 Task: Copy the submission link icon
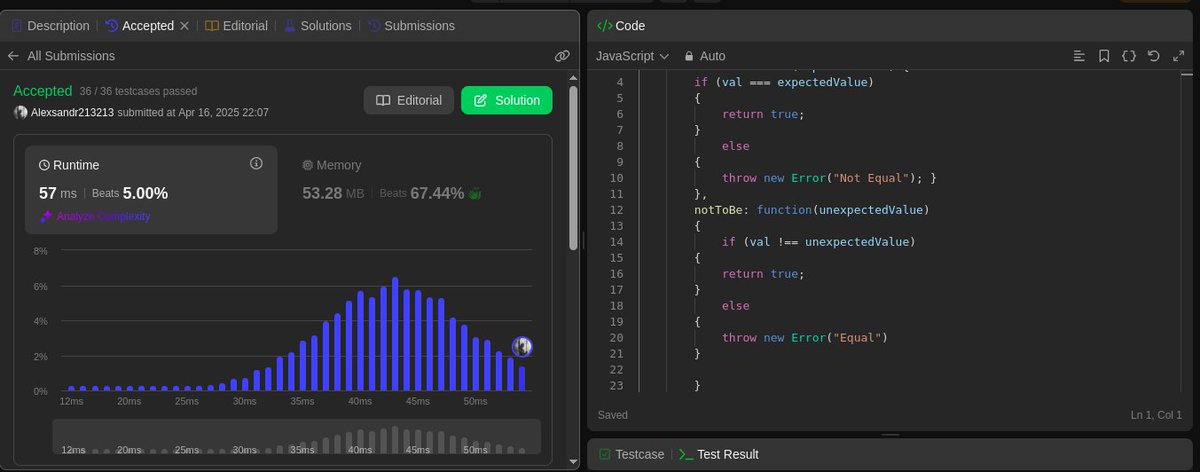[x=562, y=56]
